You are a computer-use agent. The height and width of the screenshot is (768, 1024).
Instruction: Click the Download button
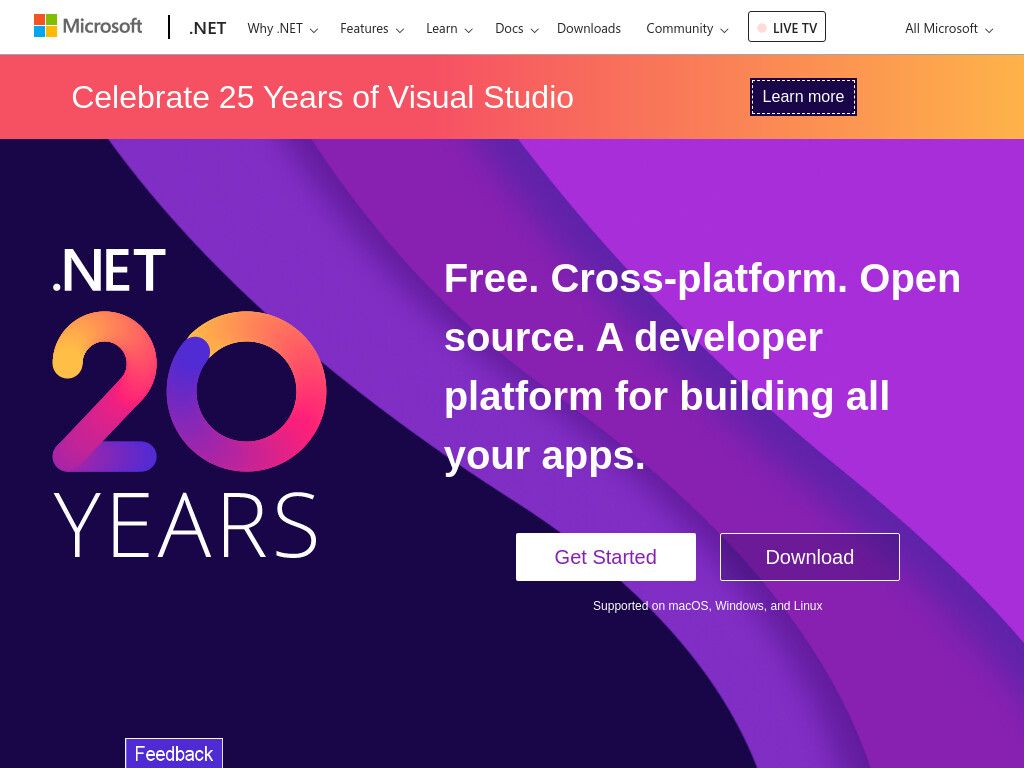809,556
